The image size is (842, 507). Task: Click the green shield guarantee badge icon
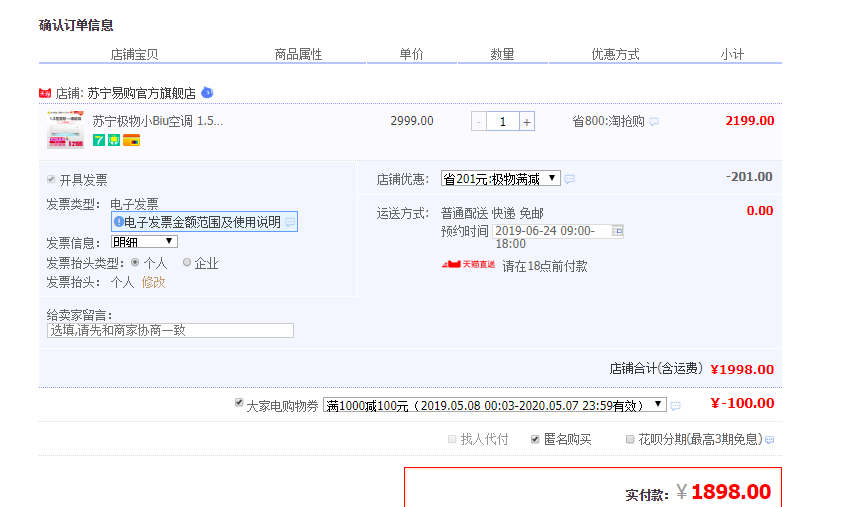[x=114, y=140]
